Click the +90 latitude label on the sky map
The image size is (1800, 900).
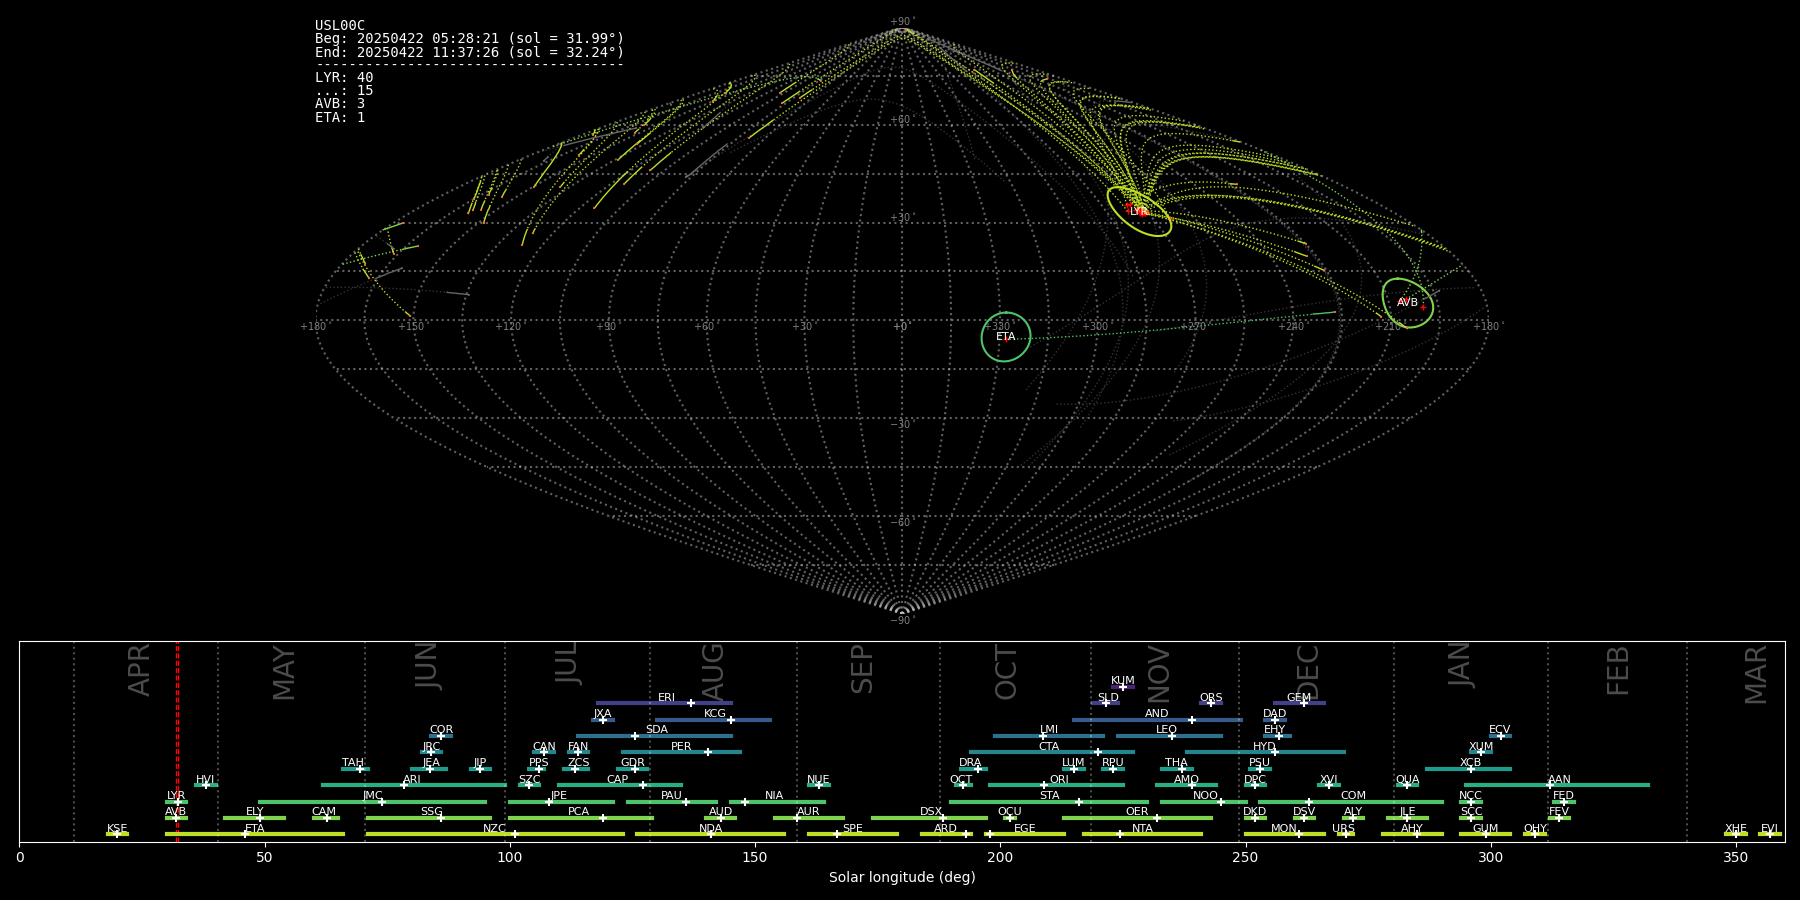[x=902, y=22]
